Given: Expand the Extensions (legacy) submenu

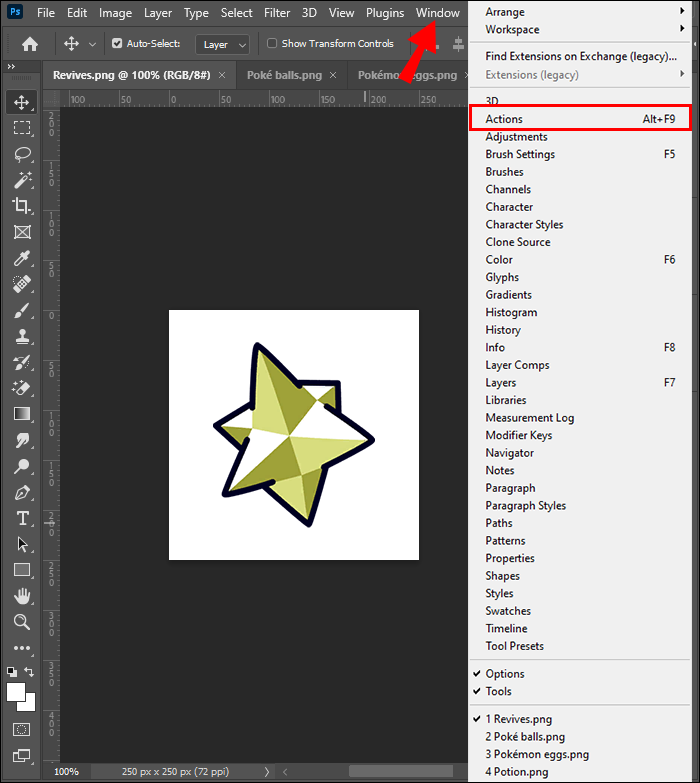Looking at the screenshot, I should tap(580, 74).
